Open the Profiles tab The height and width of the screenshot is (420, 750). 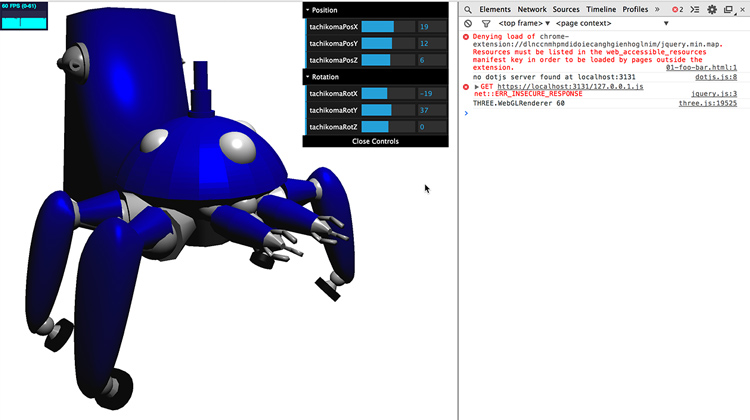[635, 9]
